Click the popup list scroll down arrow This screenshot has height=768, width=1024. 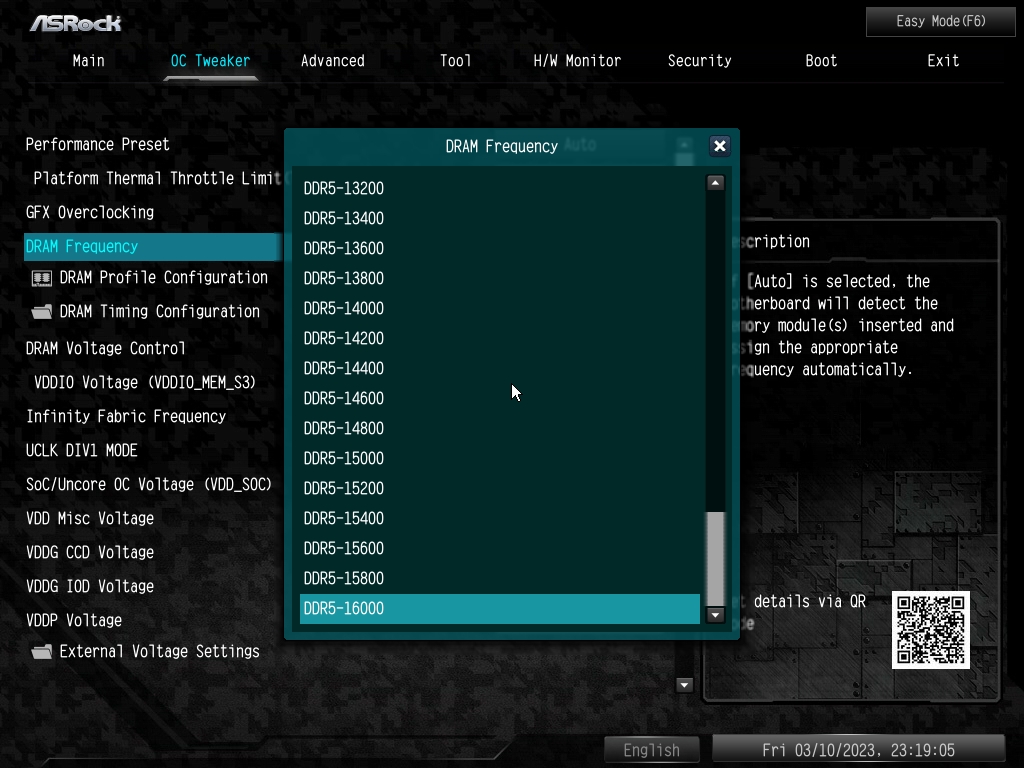click(715, 615)
